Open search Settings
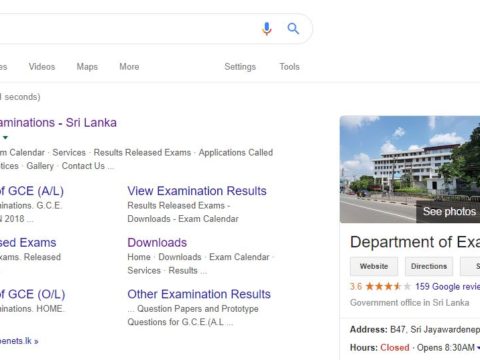This screenshot has width=480, height=360. point(240,67)
